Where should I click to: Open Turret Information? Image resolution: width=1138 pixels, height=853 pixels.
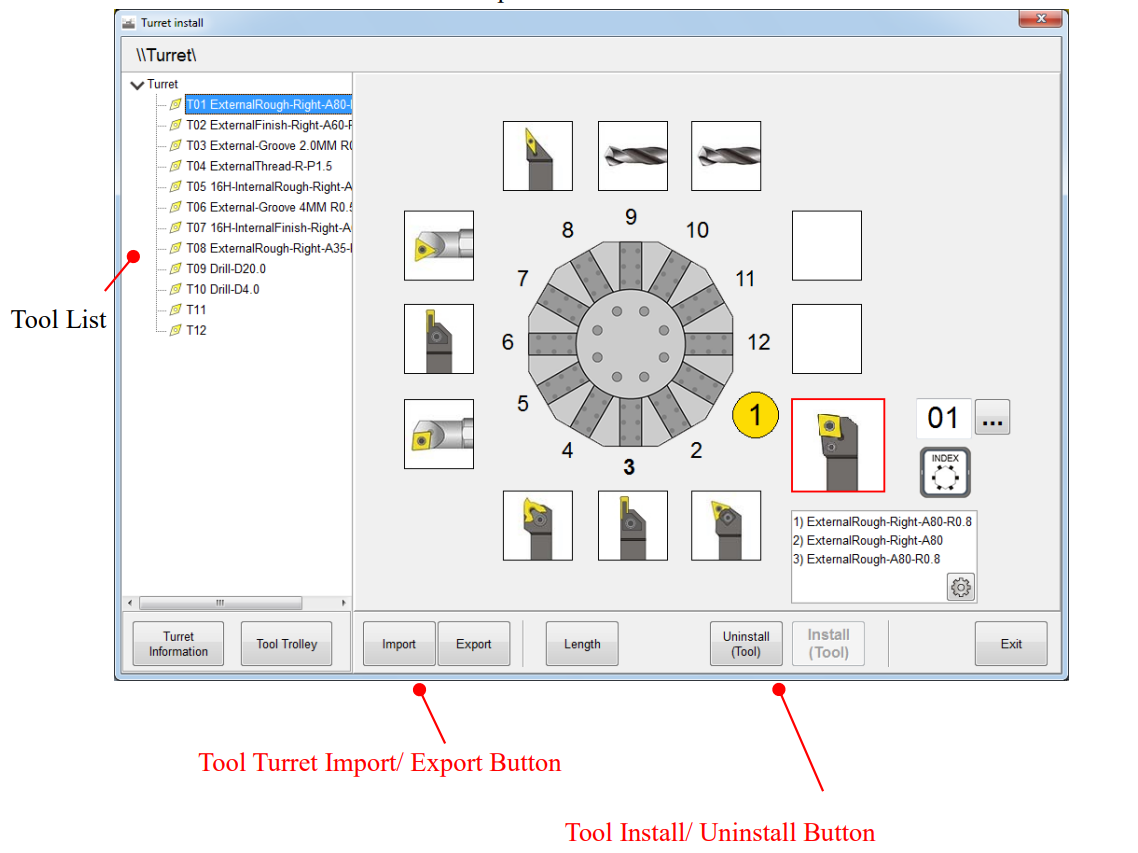(x=179, y=644)
